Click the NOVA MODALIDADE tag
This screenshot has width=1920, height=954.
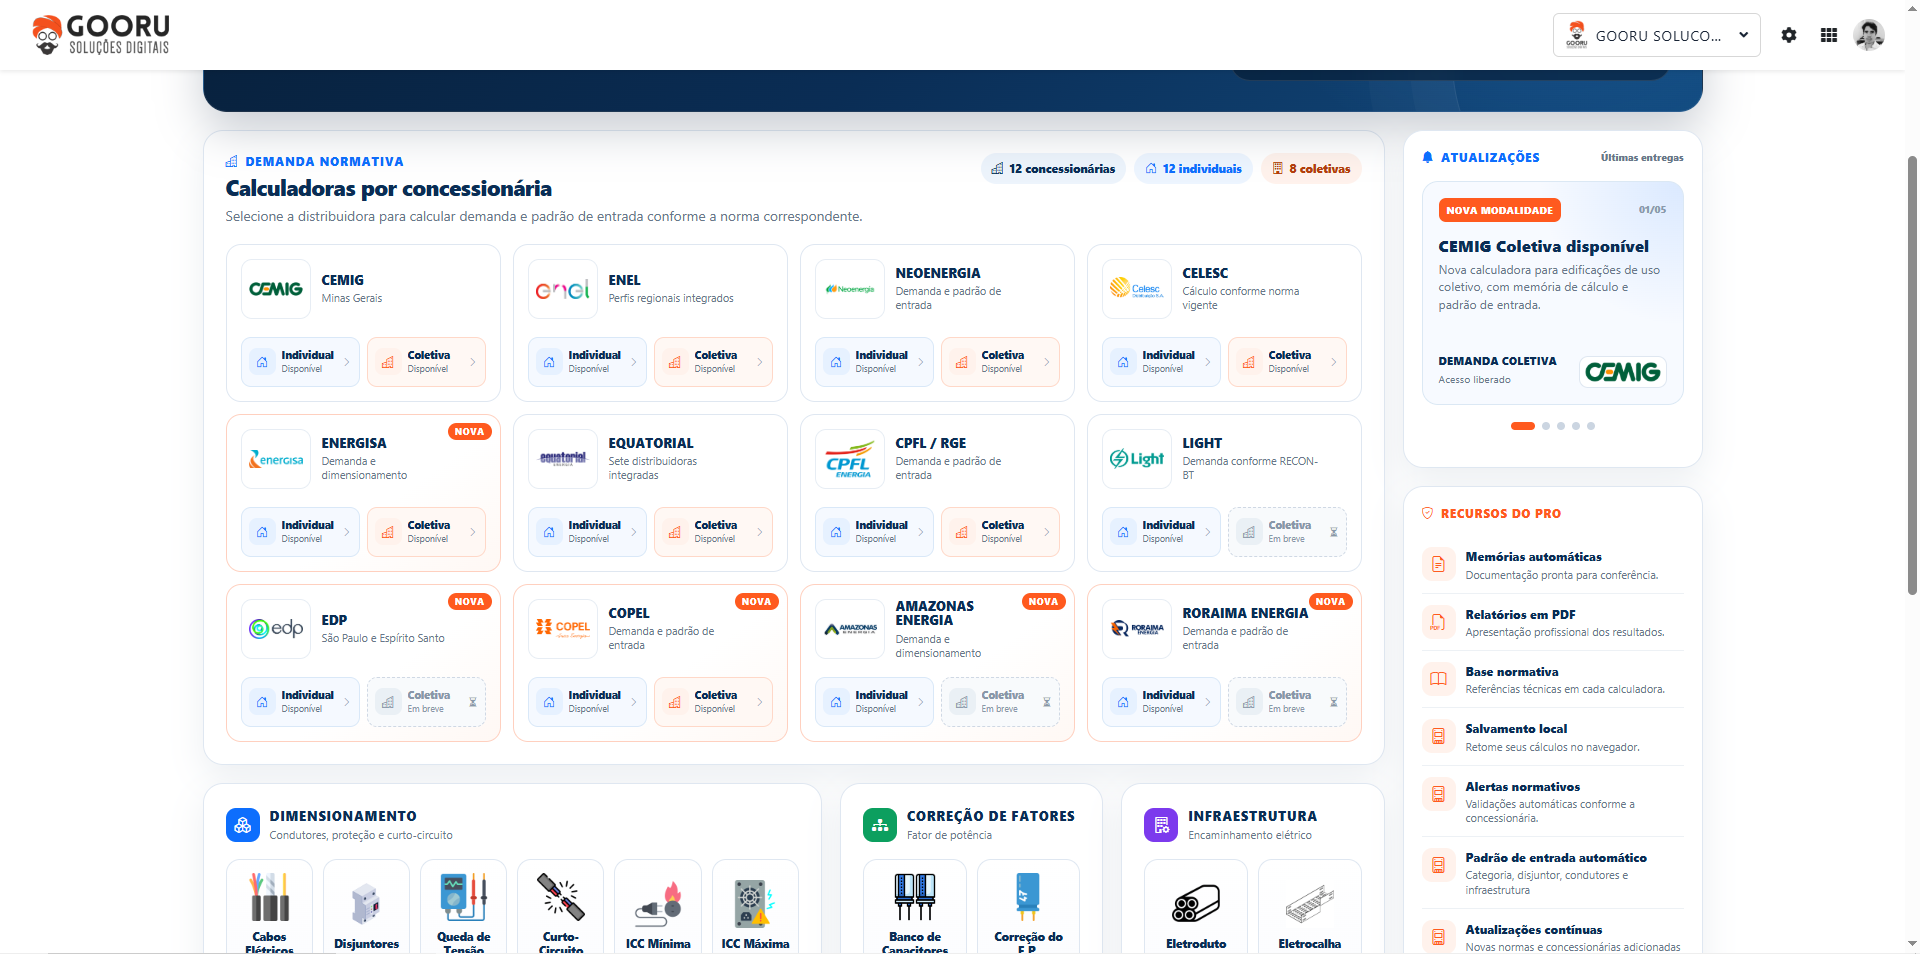pos(1499,210)
